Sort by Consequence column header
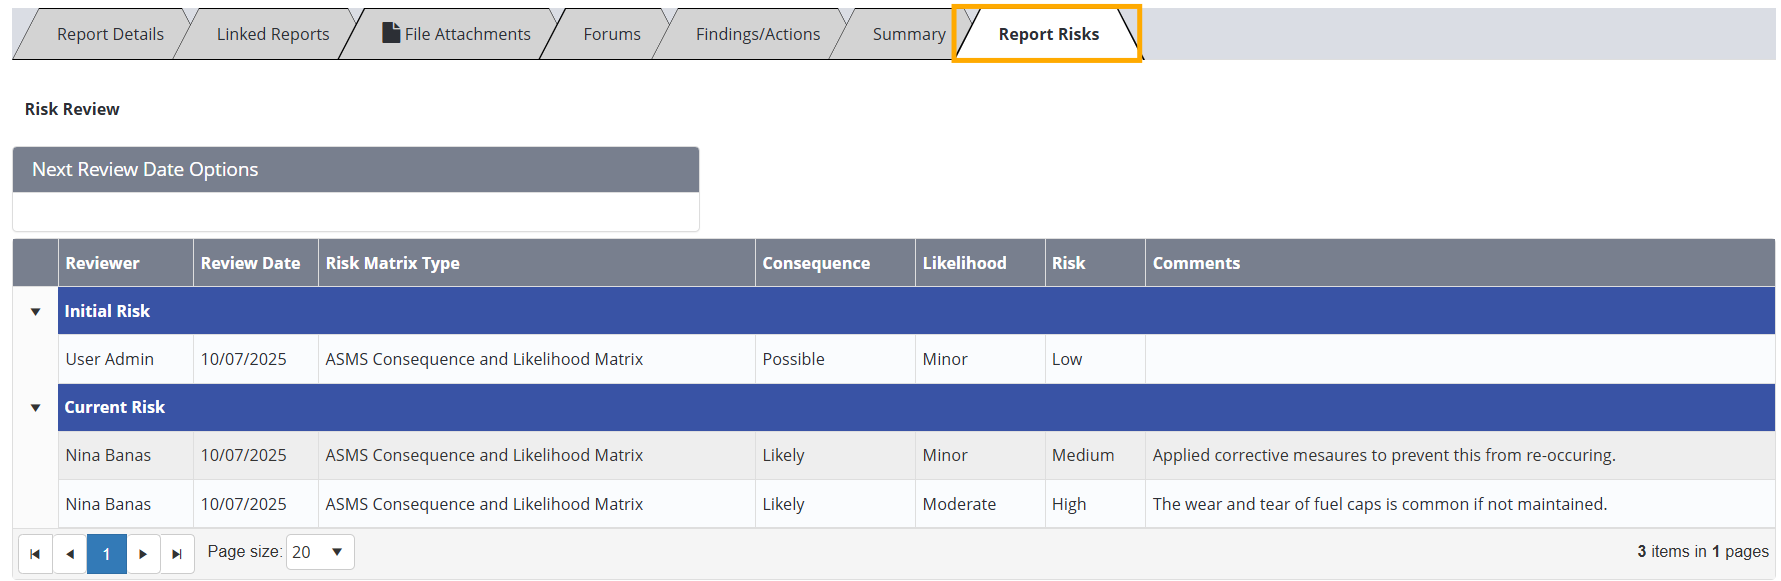Image resolution: width=1781 pixels, height=581 pixels. (x=816, y=263)
